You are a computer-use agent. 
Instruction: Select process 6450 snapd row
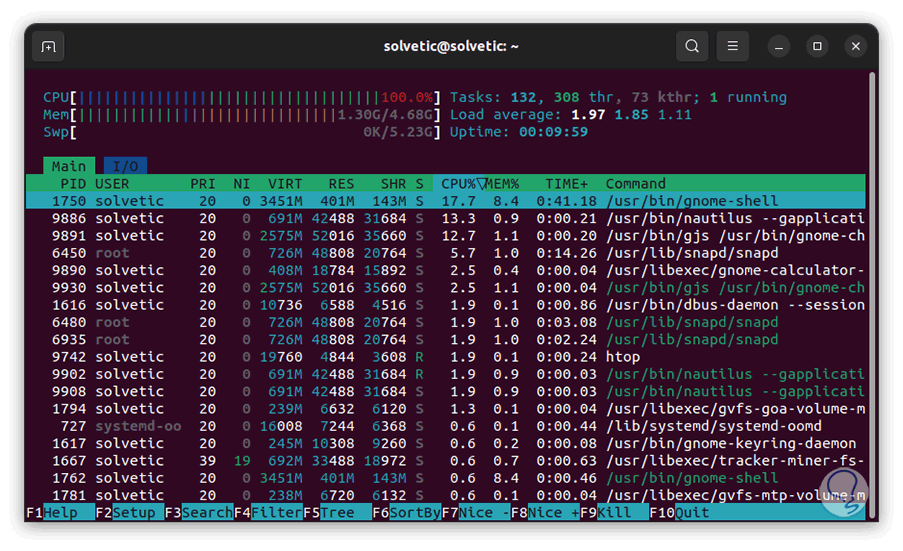point(445,253)
